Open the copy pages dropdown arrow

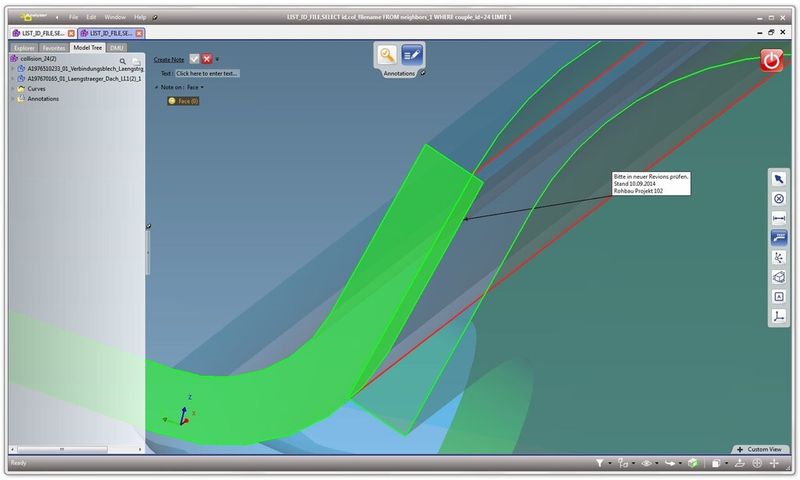[726, 464]
